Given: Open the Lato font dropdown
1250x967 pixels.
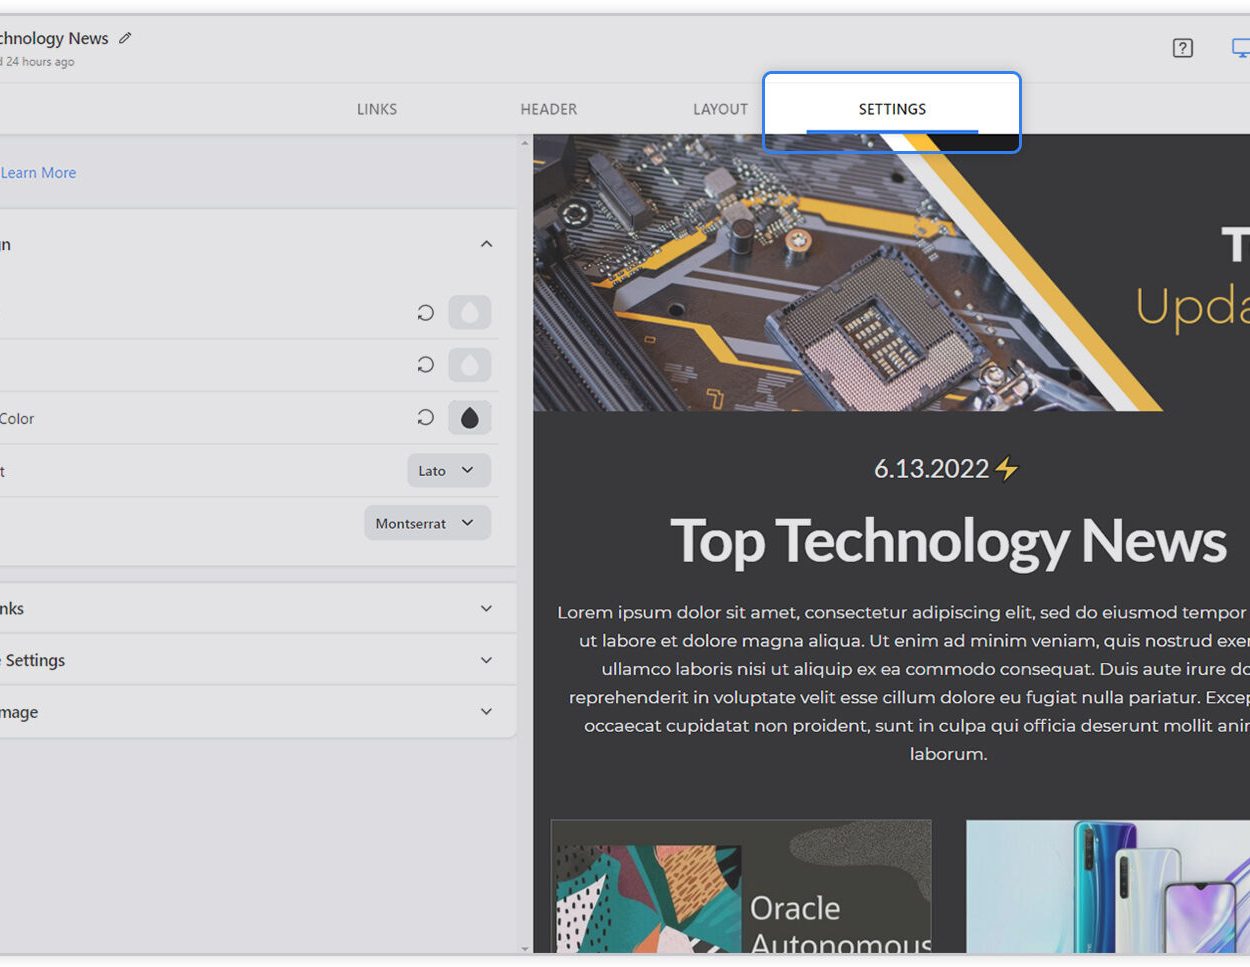Looking at the screenshot, I should [448, 471].
